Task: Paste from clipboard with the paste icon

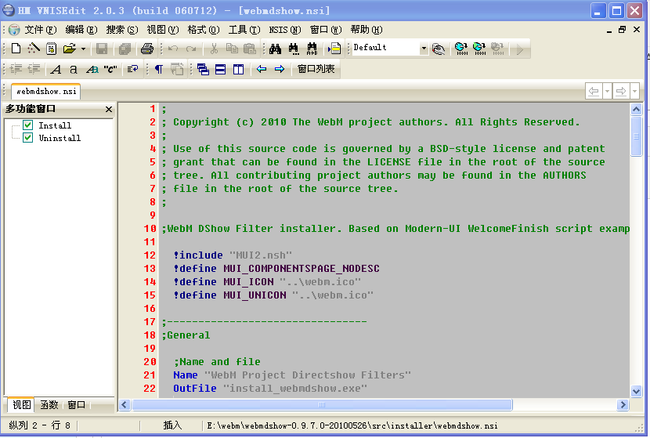Action: point(250,48)
